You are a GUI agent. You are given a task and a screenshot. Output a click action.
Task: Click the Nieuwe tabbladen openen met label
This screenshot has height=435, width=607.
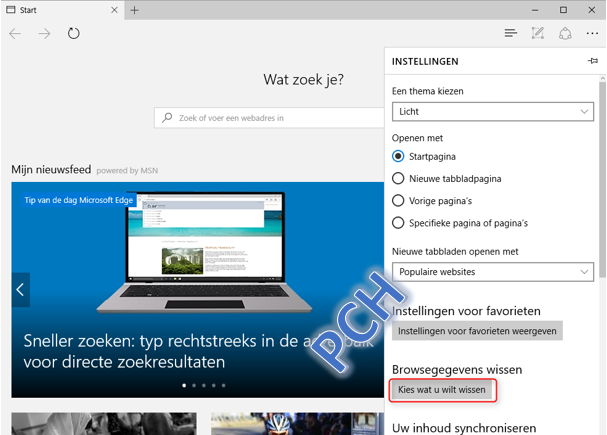coord(455,252)
